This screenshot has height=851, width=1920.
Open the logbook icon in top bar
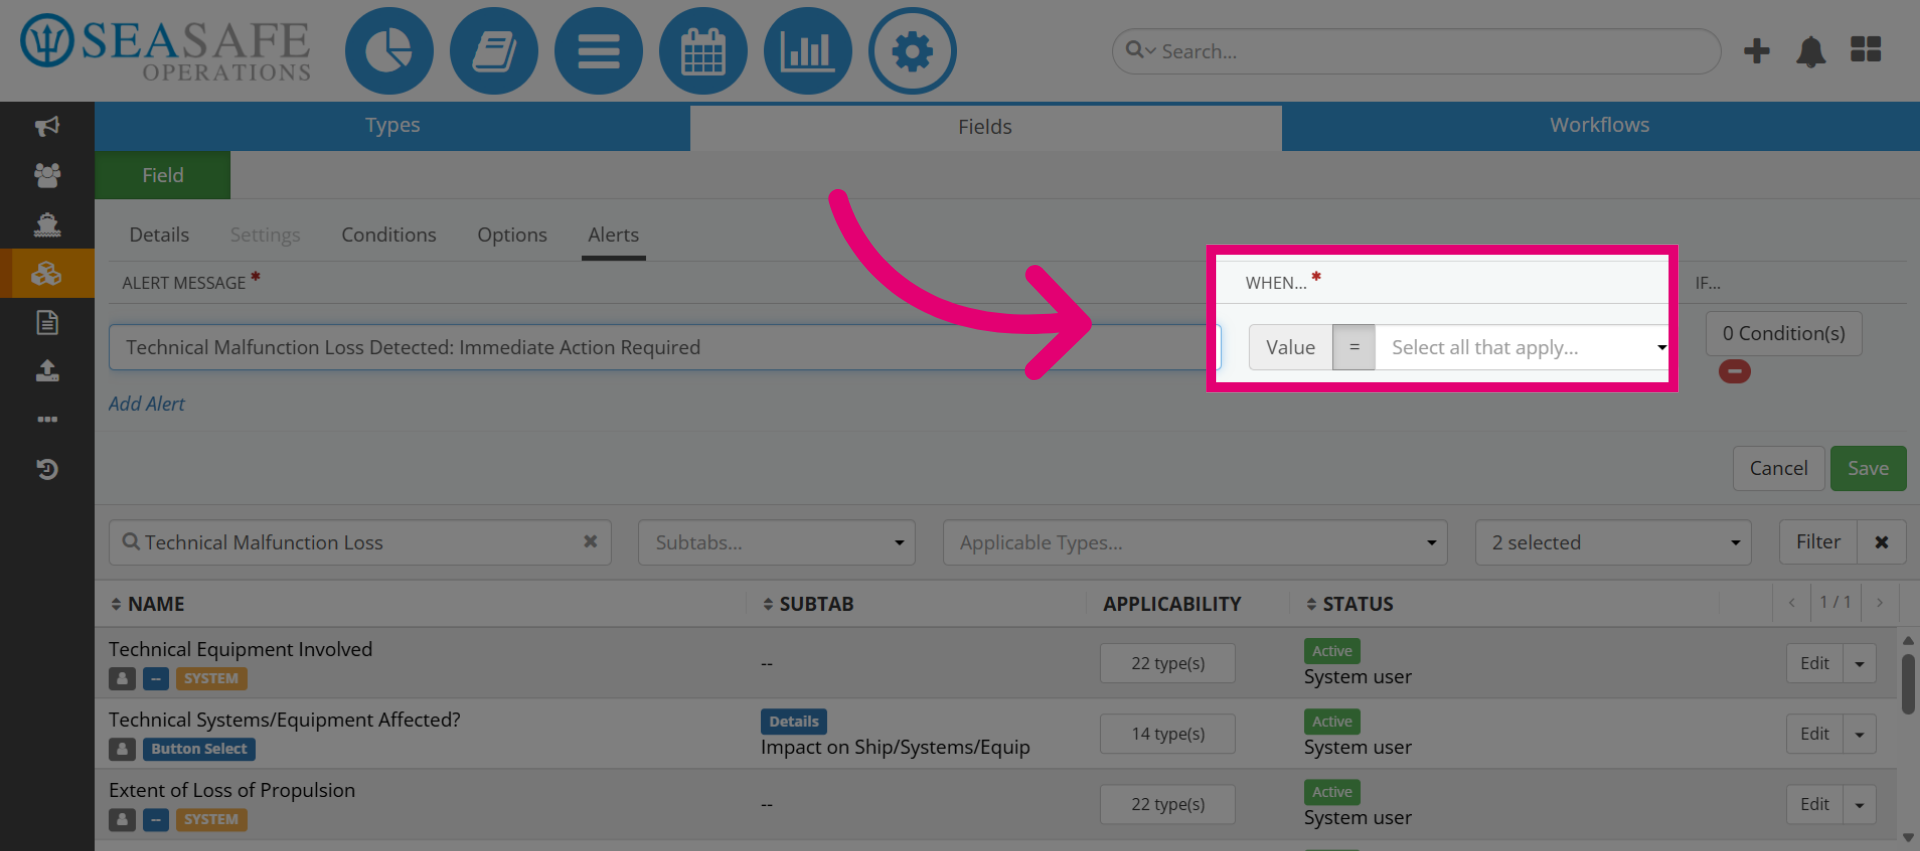point(494,51)
